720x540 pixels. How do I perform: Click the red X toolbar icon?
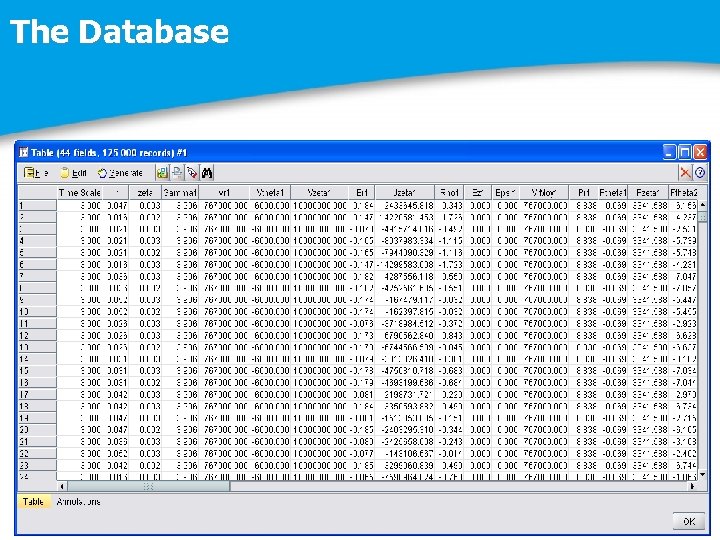tap(685, 173)
